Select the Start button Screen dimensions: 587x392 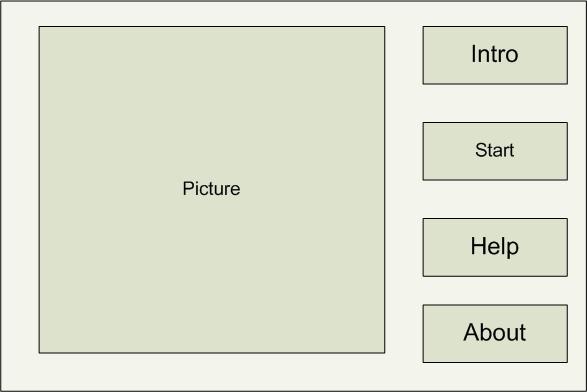point(495,151)
